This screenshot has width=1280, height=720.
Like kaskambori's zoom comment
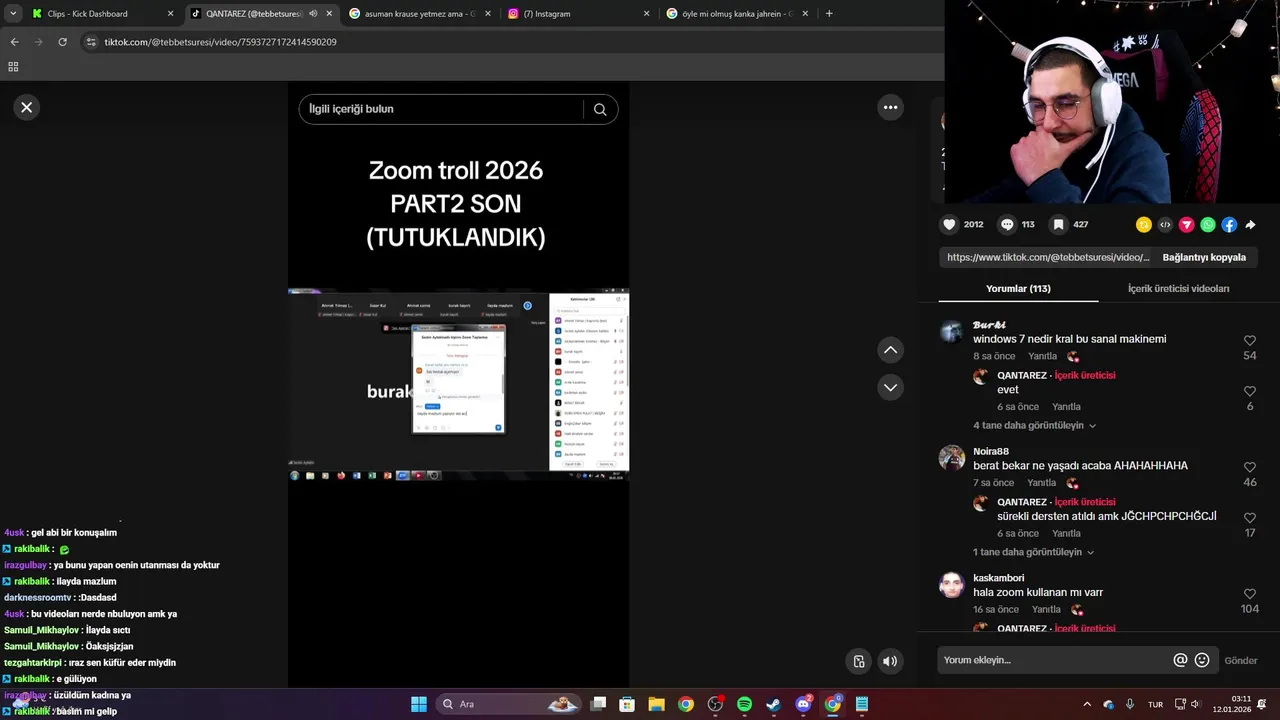coord(1249,594)
